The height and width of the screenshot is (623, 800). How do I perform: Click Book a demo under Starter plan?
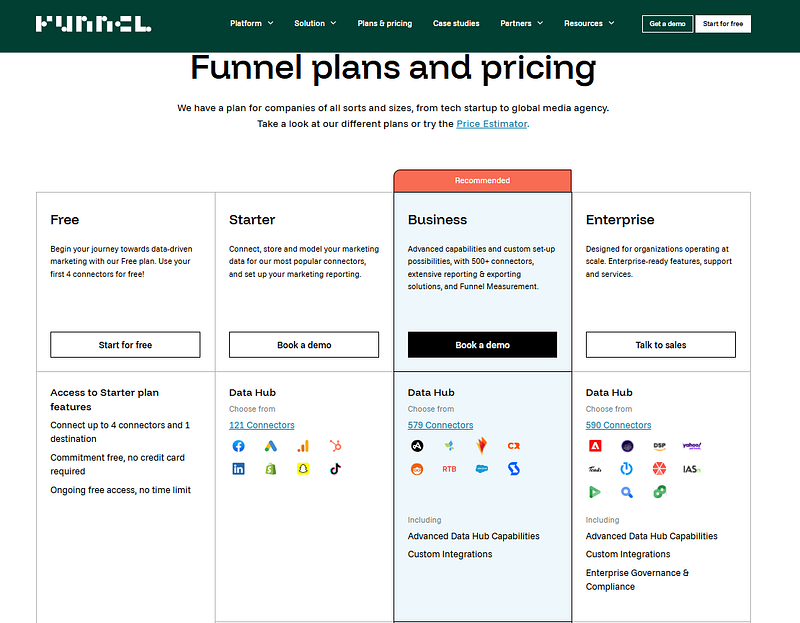coord(304,345)
